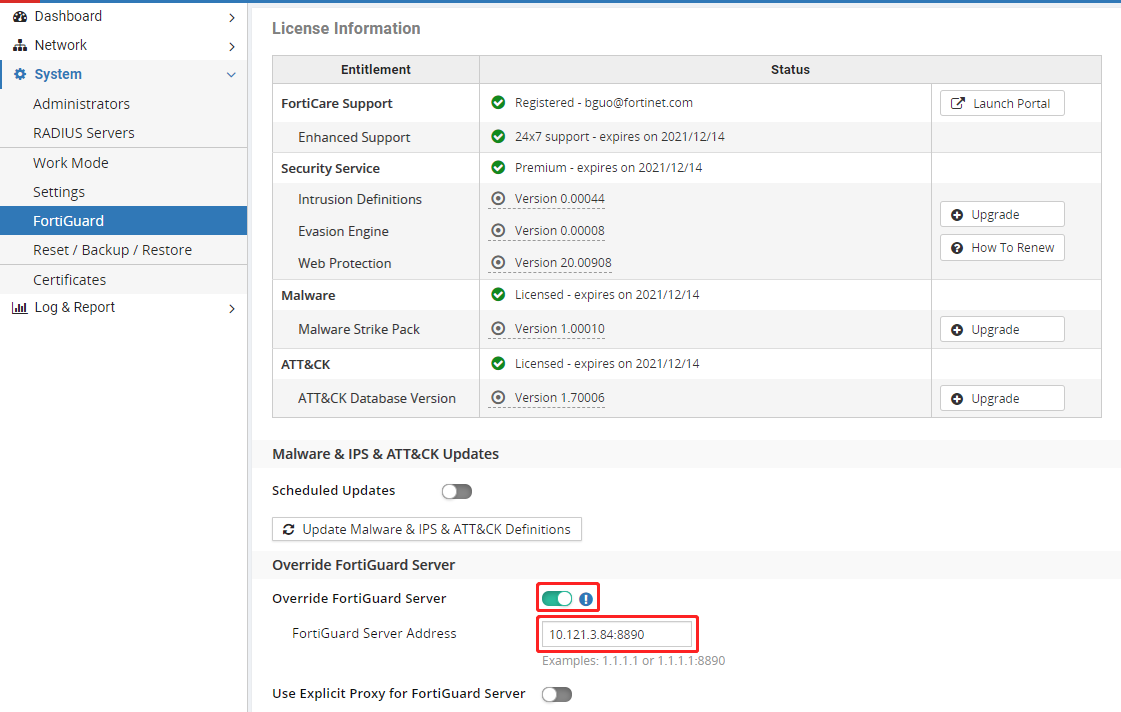Click the FortiGuard Server Address field
Image resolution: width=1121 pixels, height=712 pixels.
coord(617,635)
